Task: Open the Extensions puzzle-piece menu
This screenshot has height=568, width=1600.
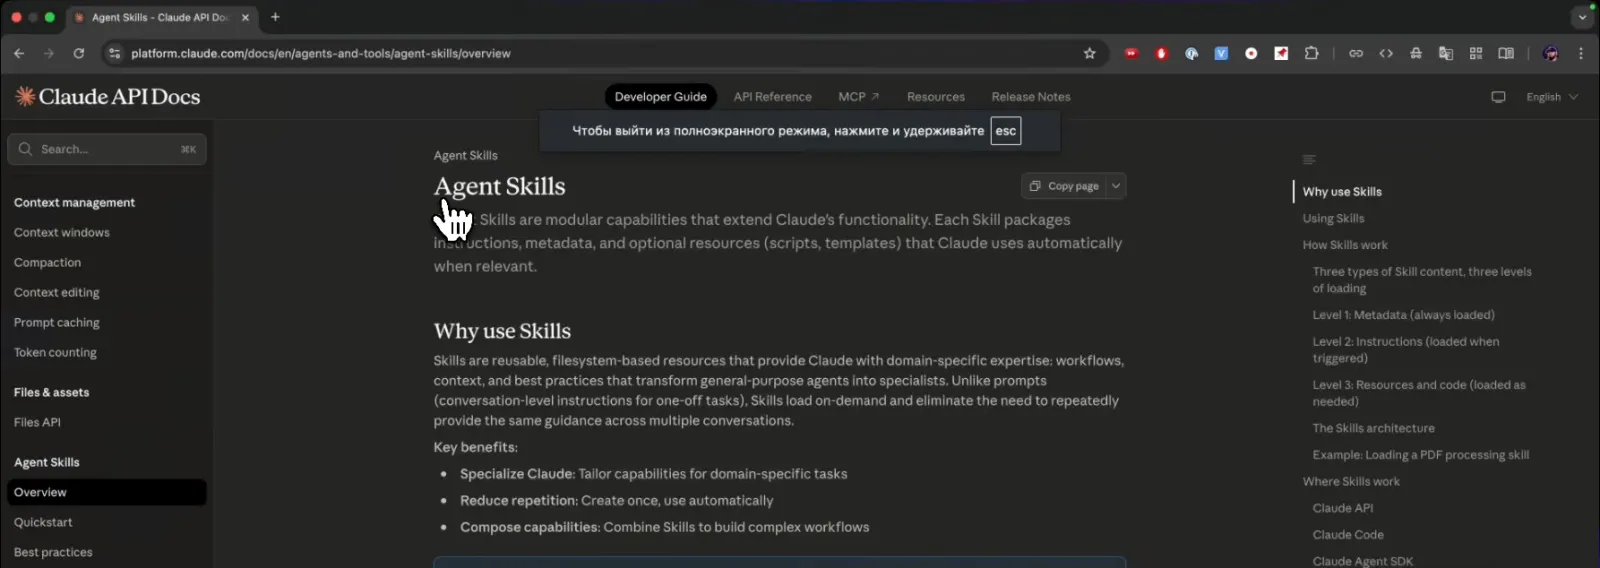Action: point(1311,53)
